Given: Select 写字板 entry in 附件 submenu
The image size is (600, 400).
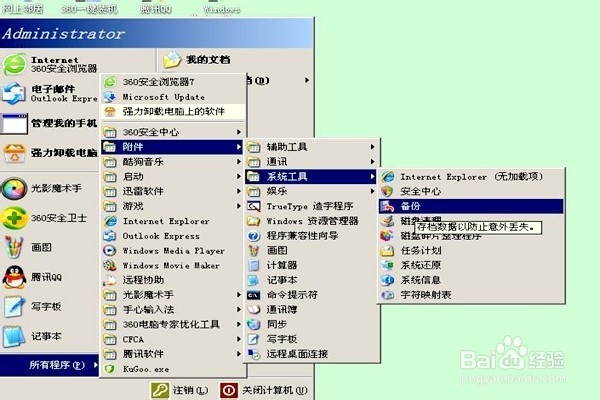Looking at the screenshot, I should coord(311,339).
